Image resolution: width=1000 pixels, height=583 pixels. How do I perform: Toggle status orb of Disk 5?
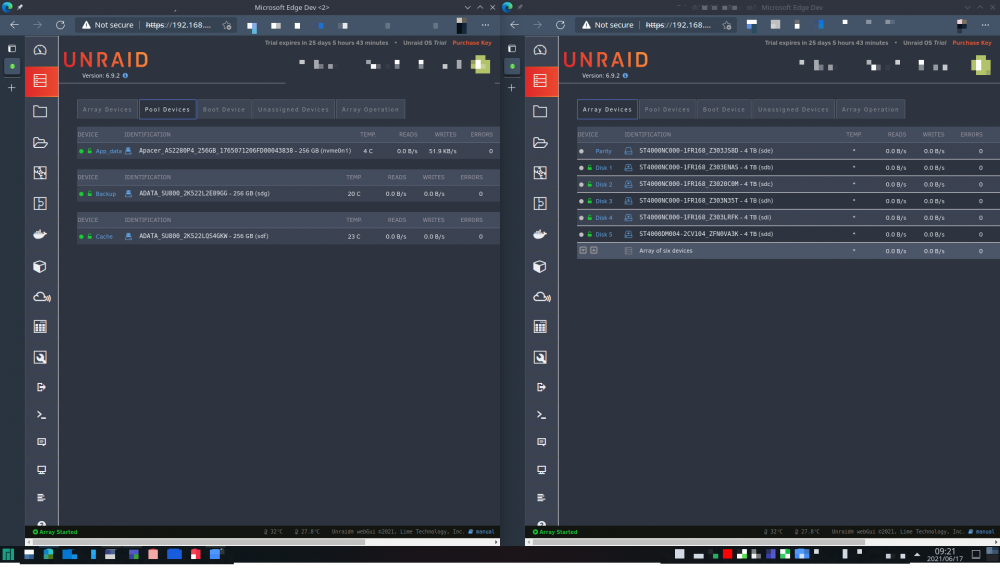[581, 234]
